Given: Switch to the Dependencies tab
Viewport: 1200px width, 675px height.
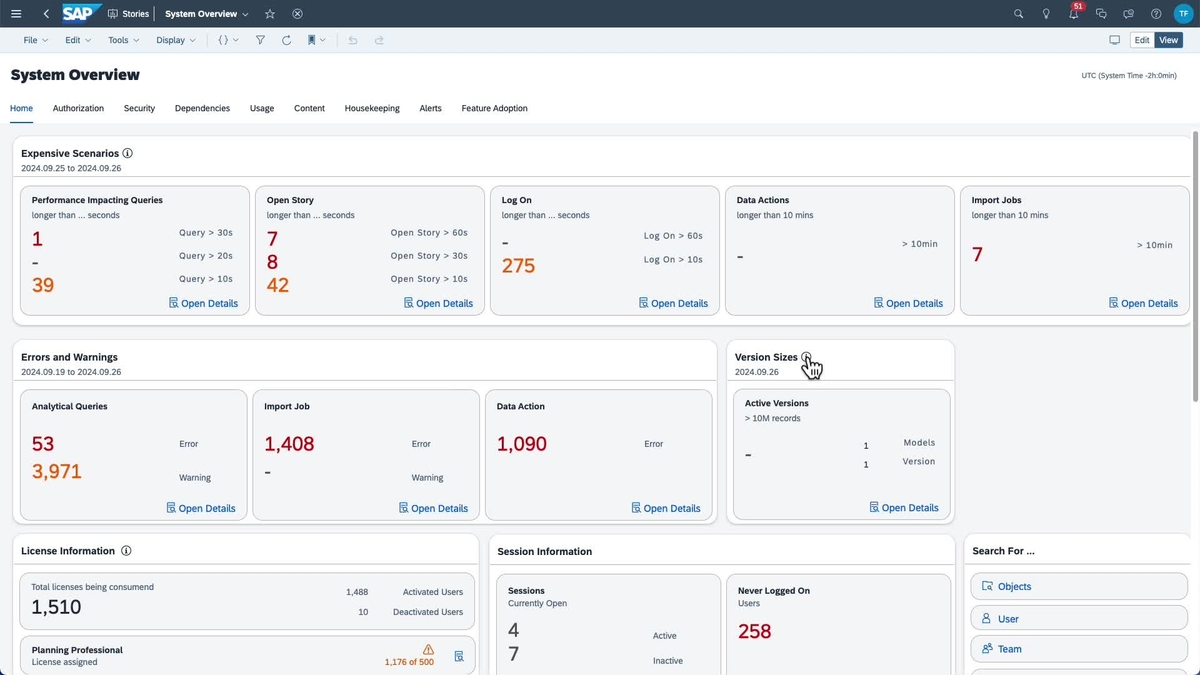Looking at the screenshot, I should click(x=202, y=108).
